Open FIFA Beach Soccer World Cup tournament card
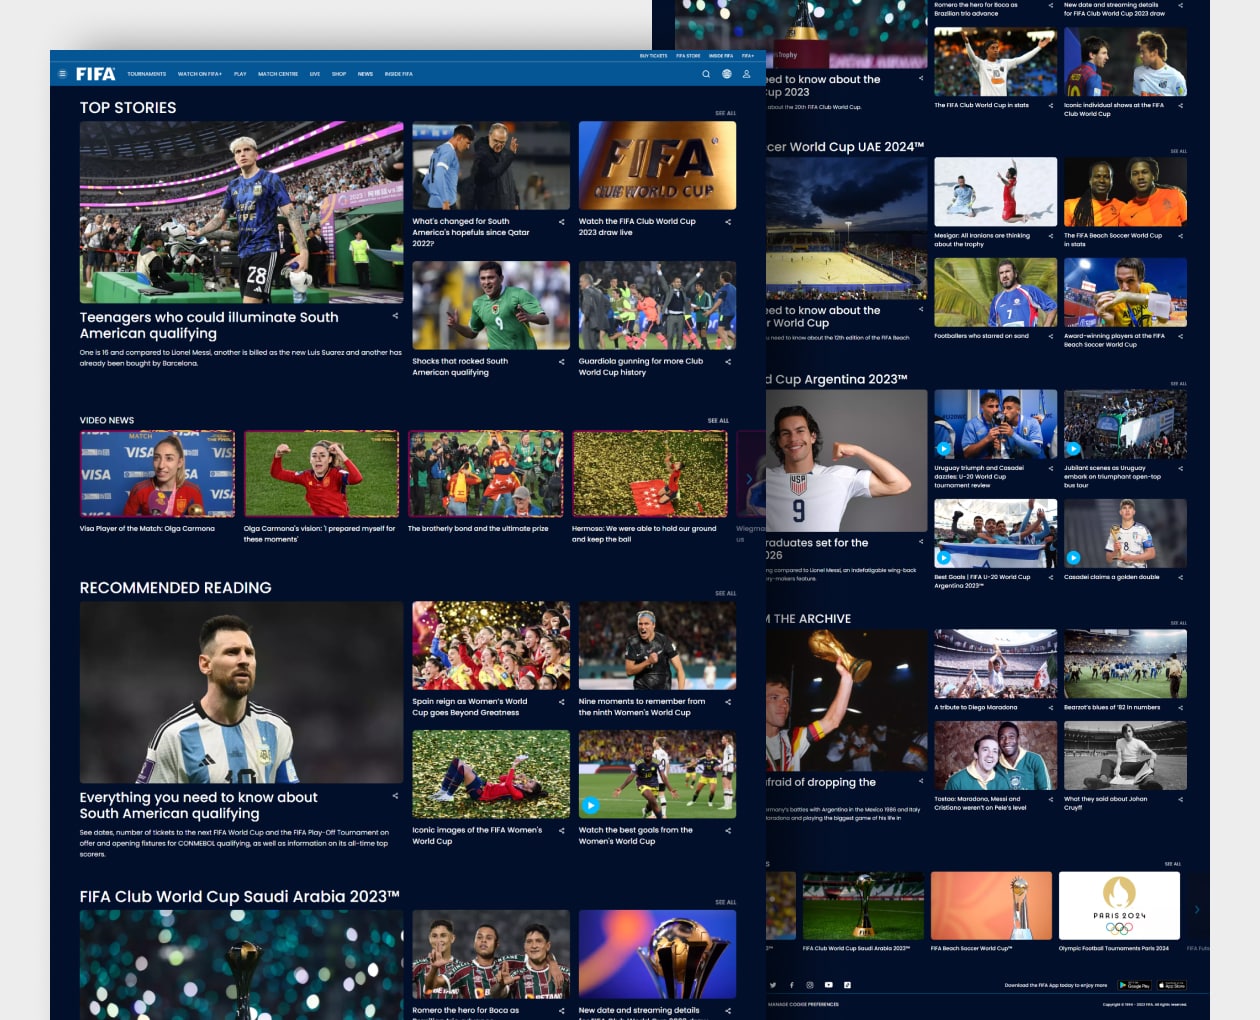The height and width of the screenshot is (1020, 1260). [x=992, y=906]
